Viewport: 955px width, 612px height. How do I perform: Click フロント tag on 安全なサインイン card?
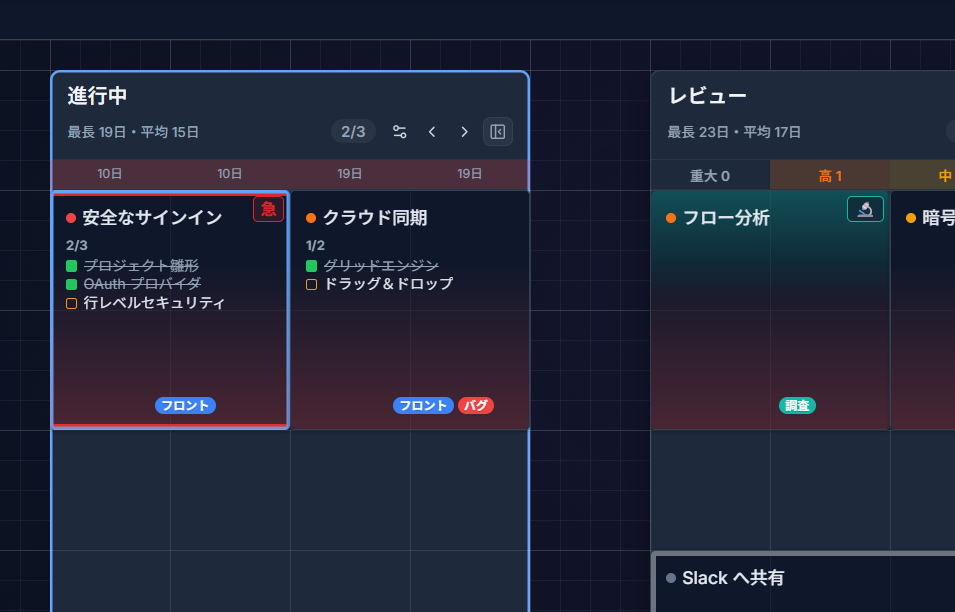coord(185,406)
